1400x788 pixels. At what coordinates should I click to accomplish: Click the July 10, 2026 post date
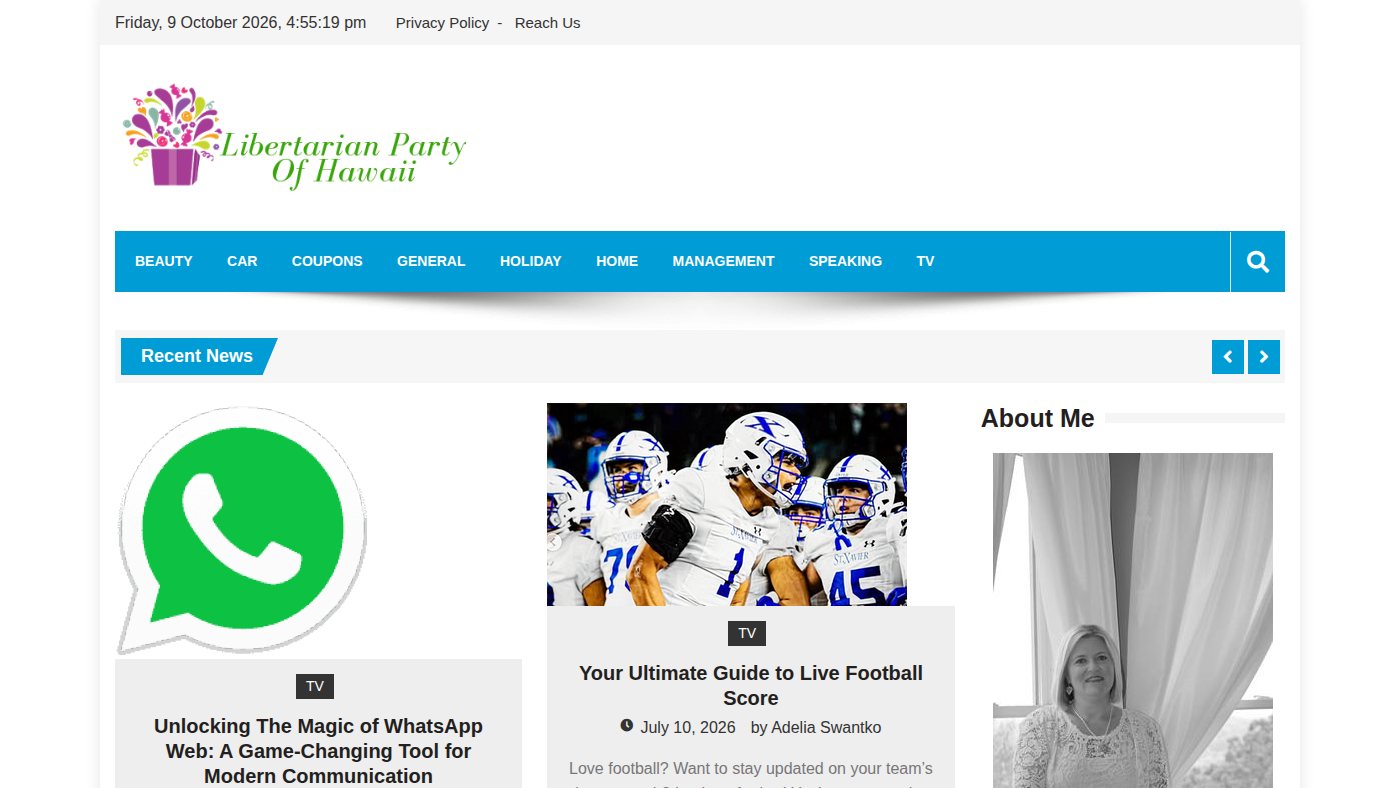(x=688, y=728)
